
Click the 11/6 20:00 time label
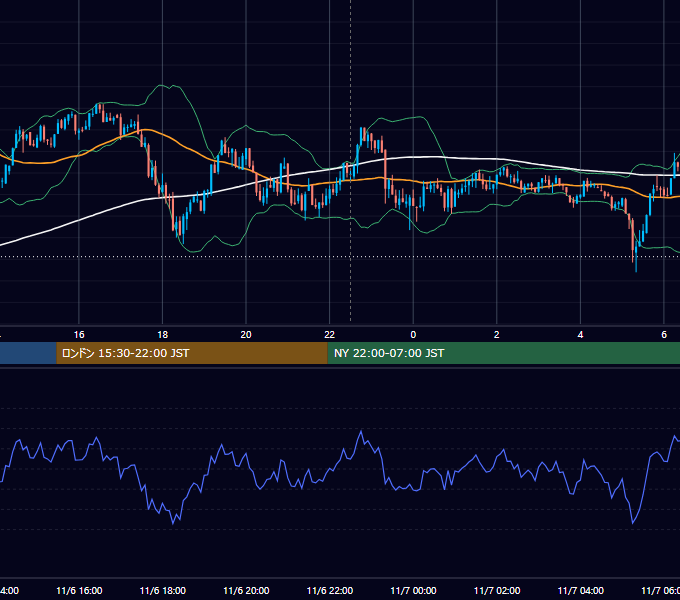coord(246,591)
